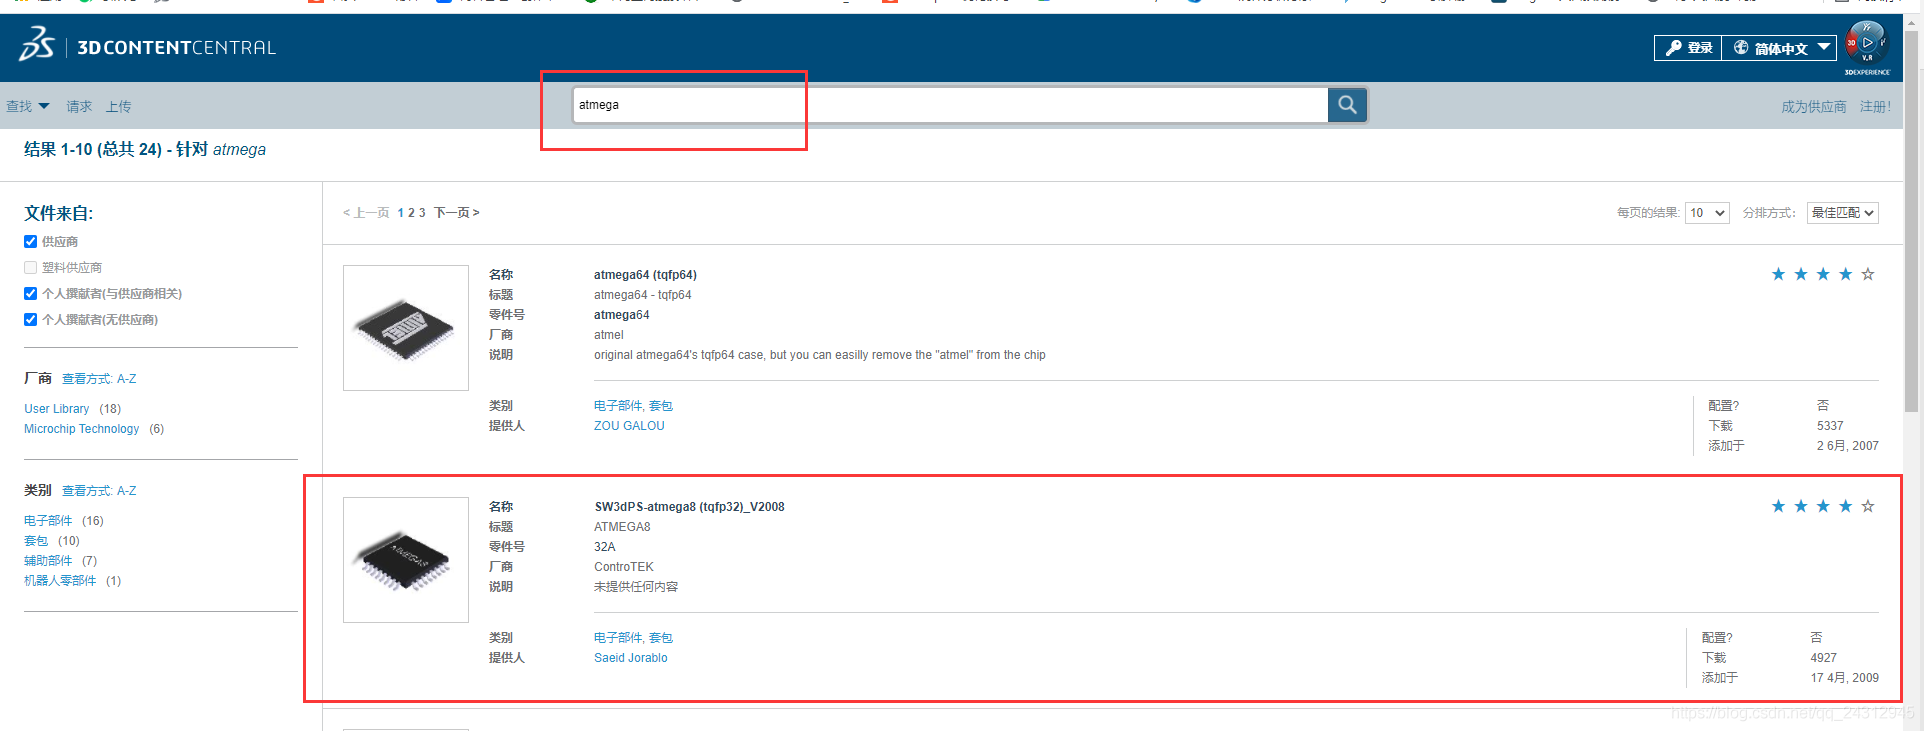Viewport: 1924px width, 731px height.
Task: Click the globe icon beside 简体中文
Action: point(1741,48)
